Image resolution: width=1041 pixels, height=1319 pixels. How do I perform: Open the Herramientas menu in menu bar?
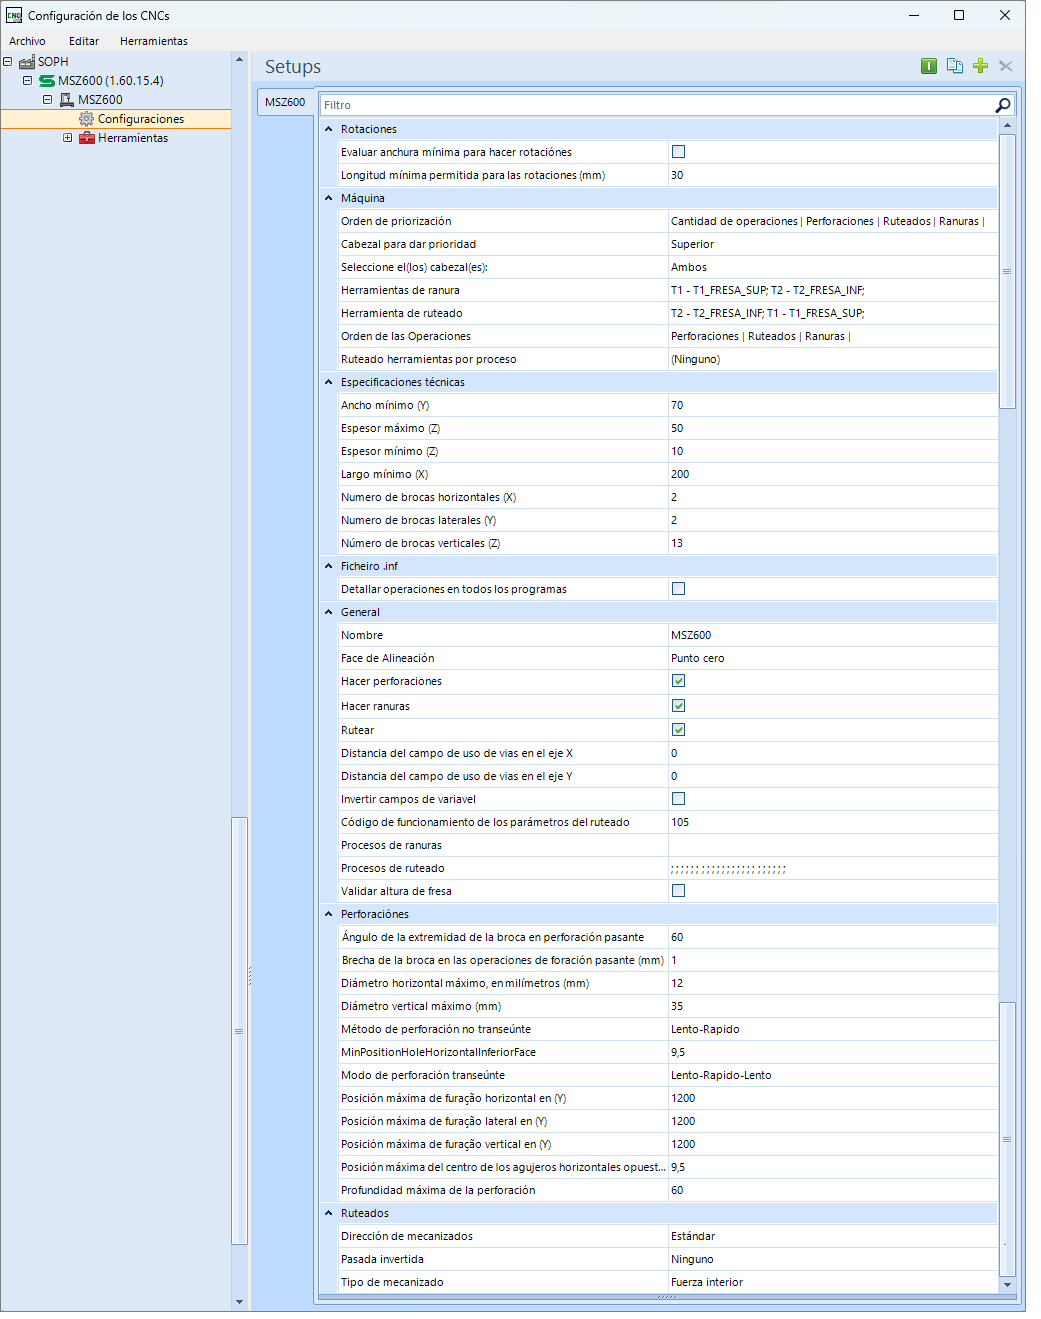pos(154,41)
